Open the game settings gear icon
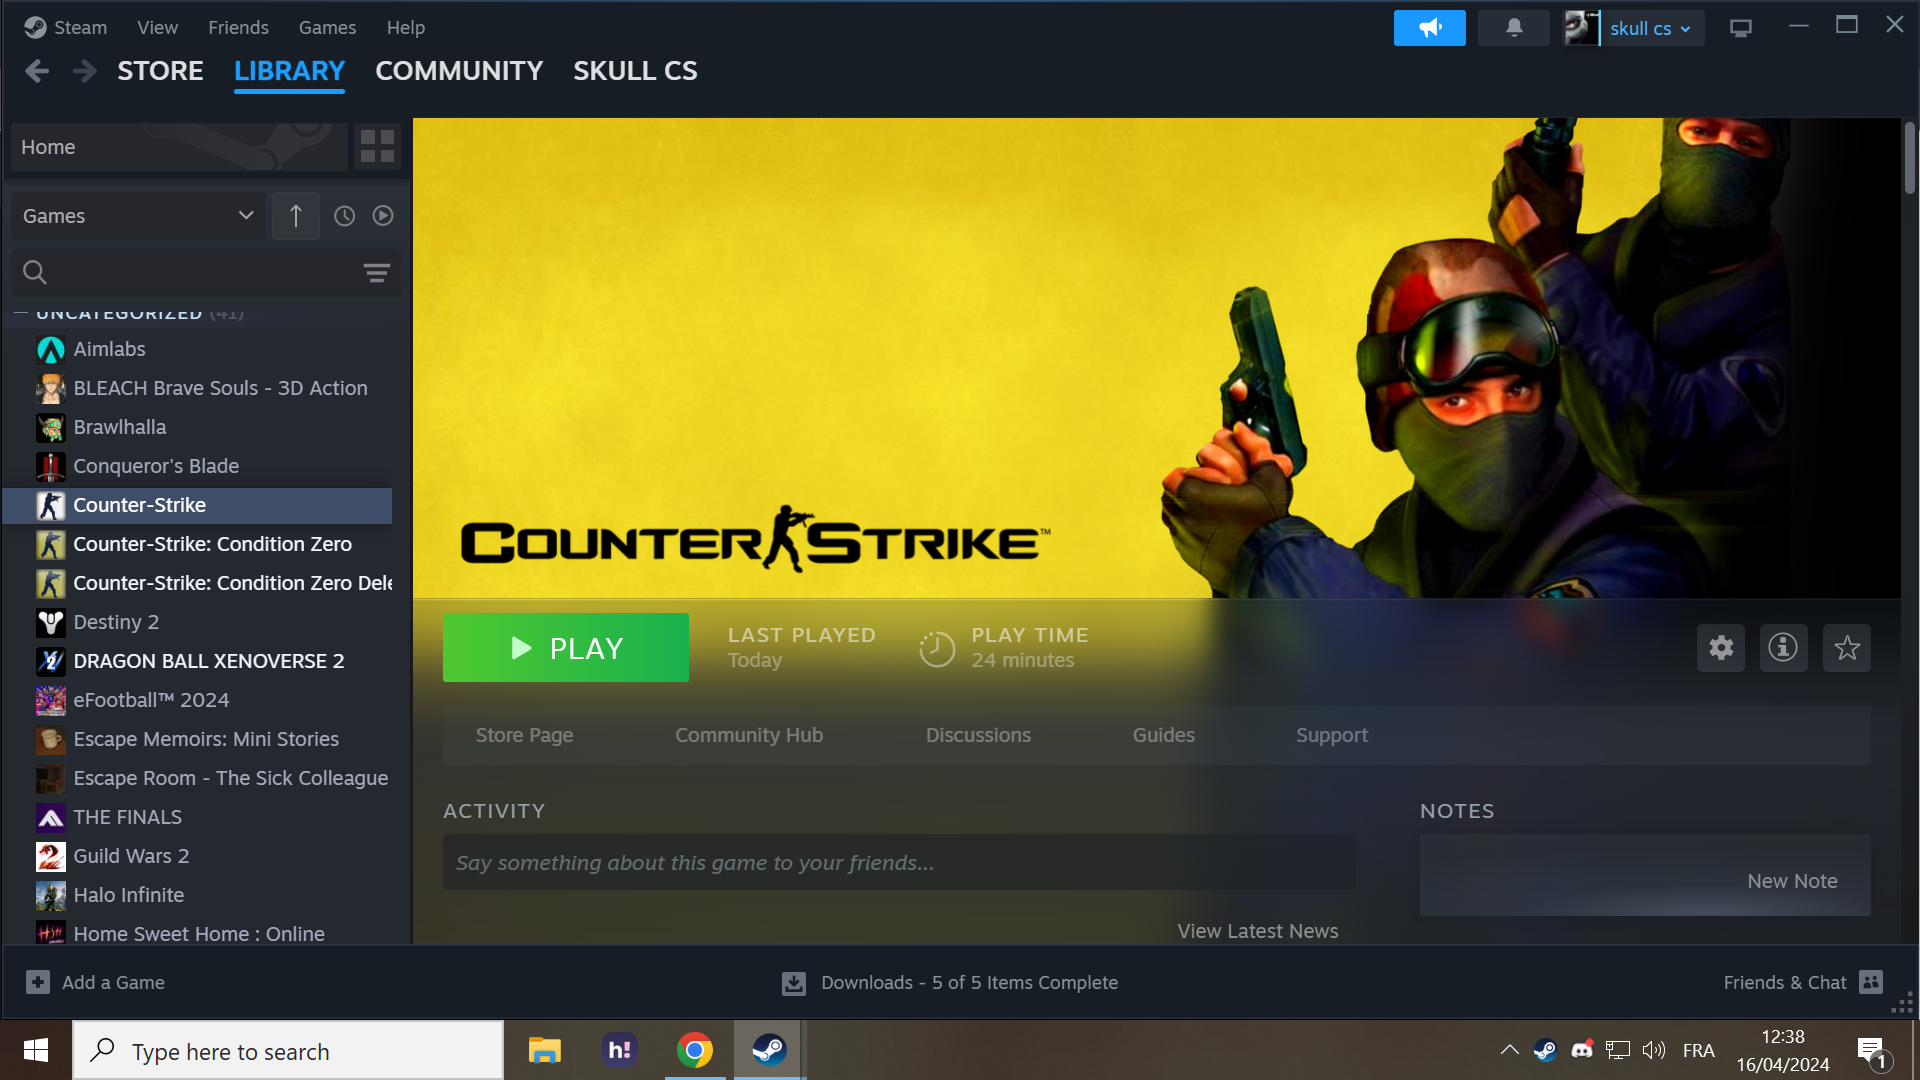The width and height of the screenshot is (1920, 1080). (1720, 648)
